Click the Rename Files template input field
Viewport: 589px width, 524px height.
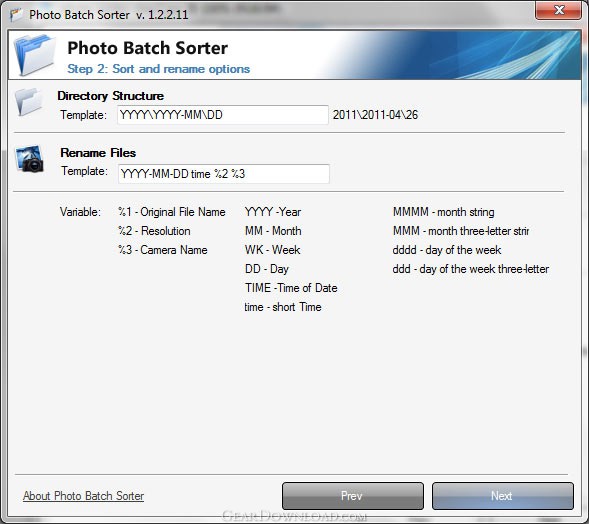[x=224, y=174]
